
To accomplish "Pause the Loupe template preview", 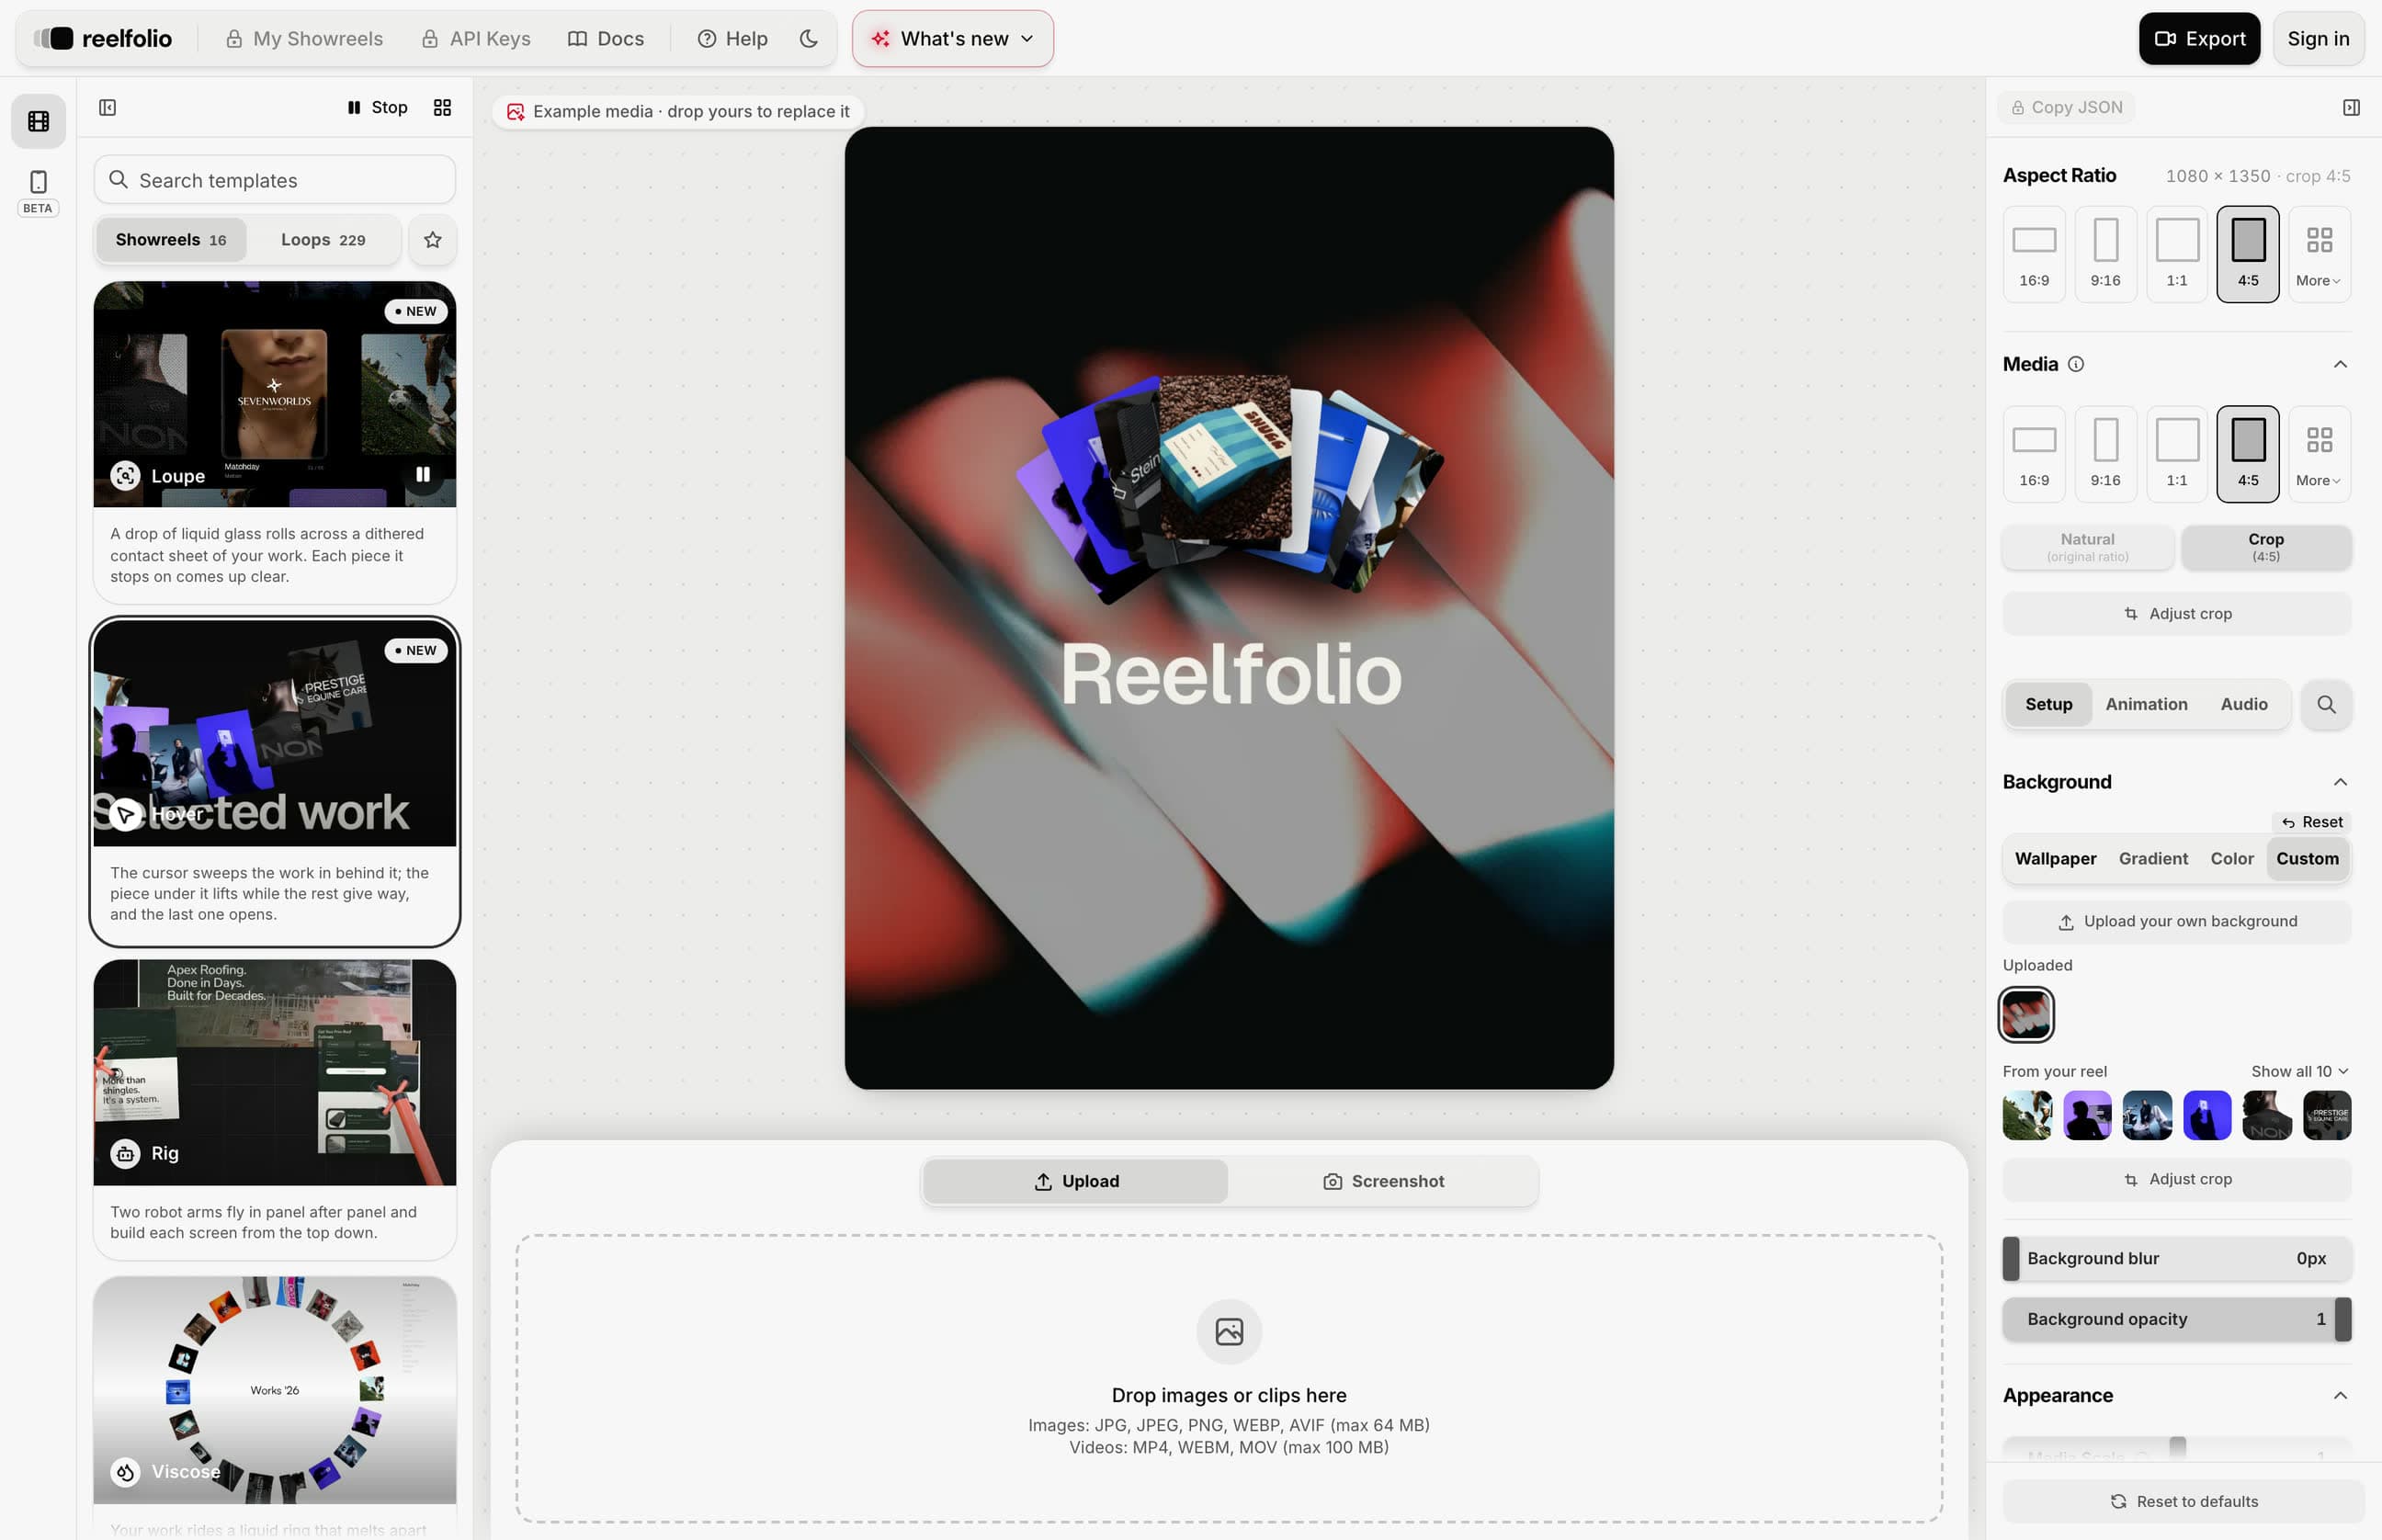I will point(423,475).
